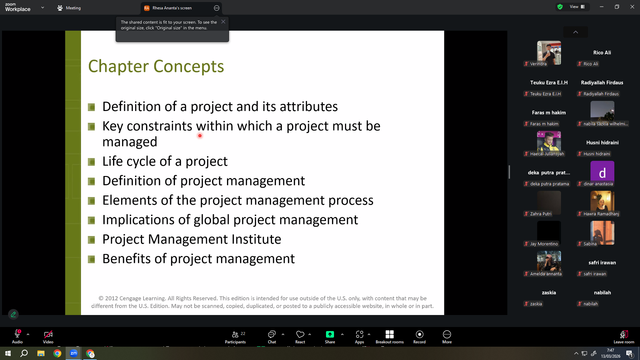
Task: Click the taskbar clock and date
Action: 611,353
